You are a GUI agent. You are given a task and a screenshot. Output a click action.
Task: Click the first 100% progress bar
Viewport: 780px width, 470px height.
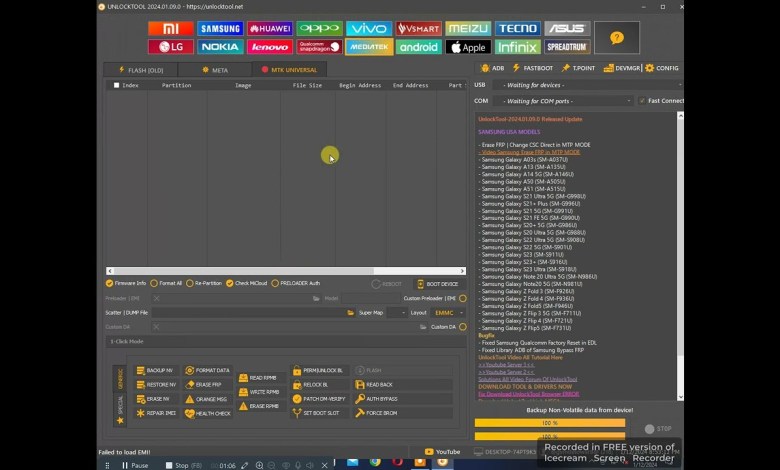(550, 423)
